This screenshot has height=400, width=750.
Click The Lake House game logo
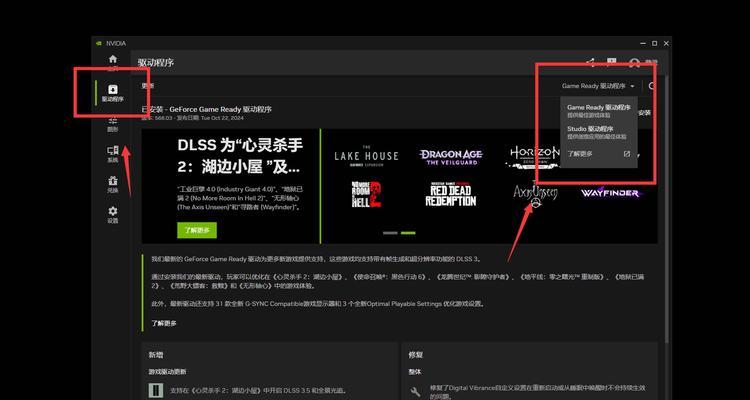[x=366, y=154]
